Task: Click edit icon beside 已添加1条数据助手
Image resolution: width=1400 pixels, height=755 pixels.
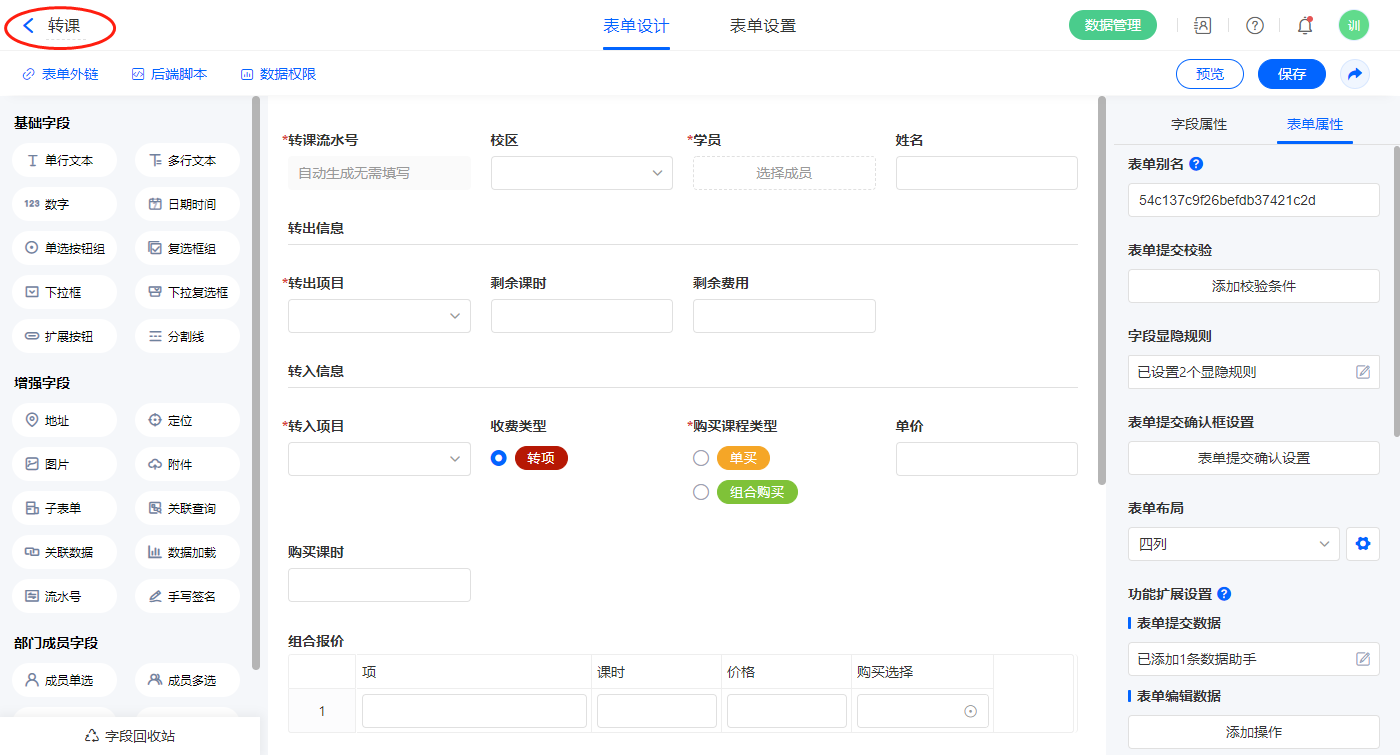Action: coord(1362,659)
